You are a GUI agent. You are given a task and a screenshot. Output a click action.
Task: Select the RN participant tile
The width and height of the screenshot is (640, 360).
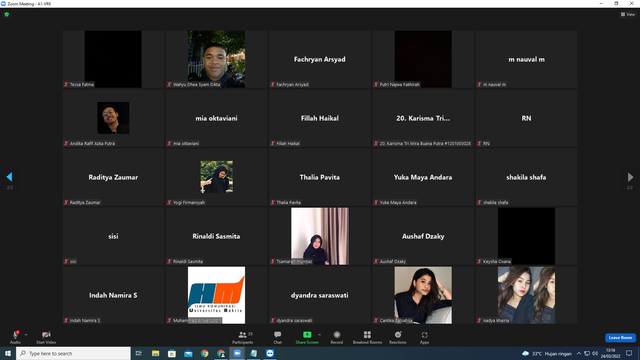pos(526,118)
